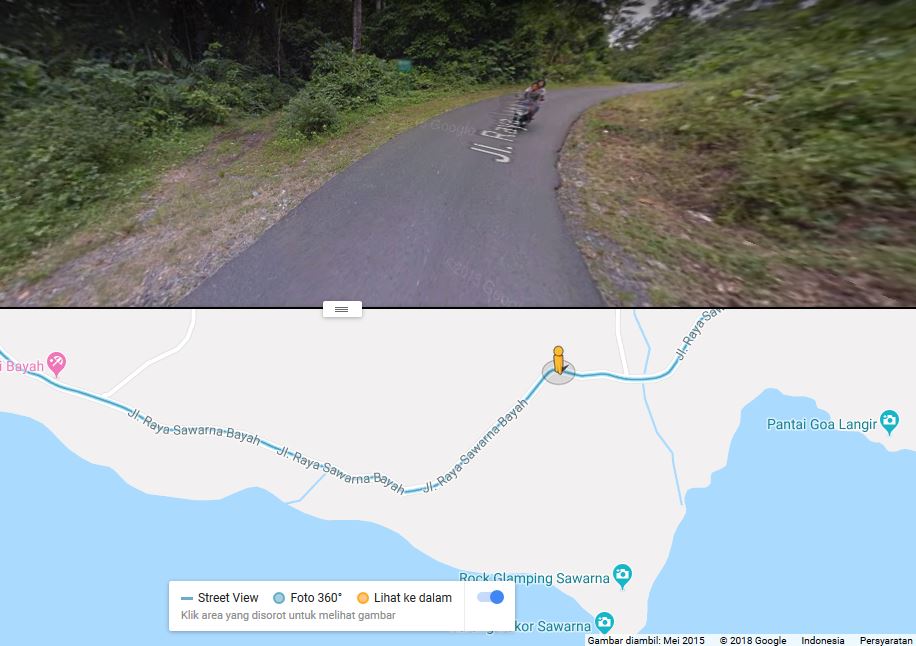Click the Foto 360° circle icon

point(279,598)
